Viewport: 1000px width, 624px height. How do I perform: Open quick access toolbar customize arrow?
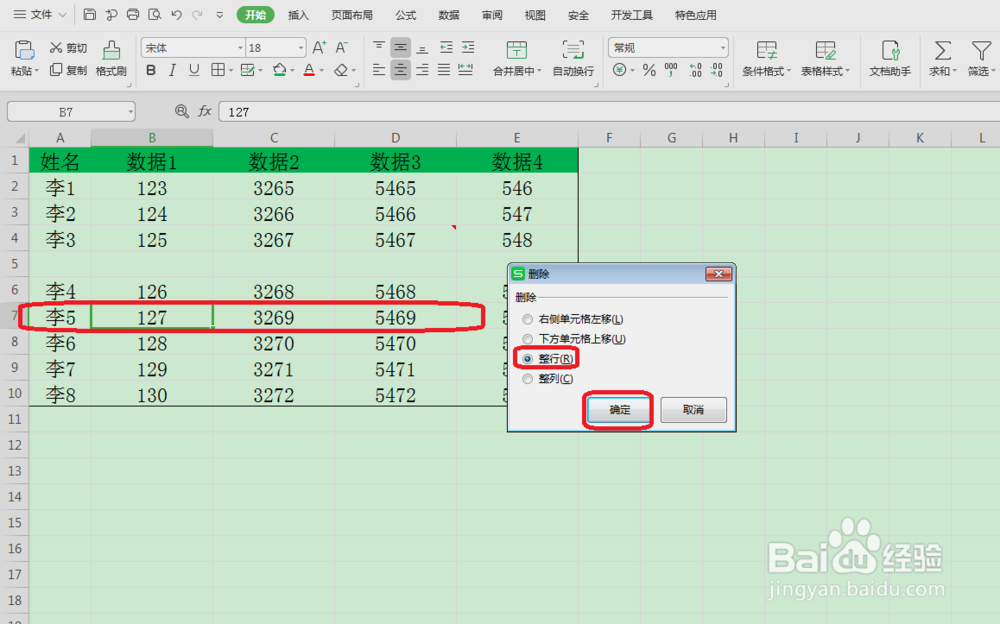(219, 15)
